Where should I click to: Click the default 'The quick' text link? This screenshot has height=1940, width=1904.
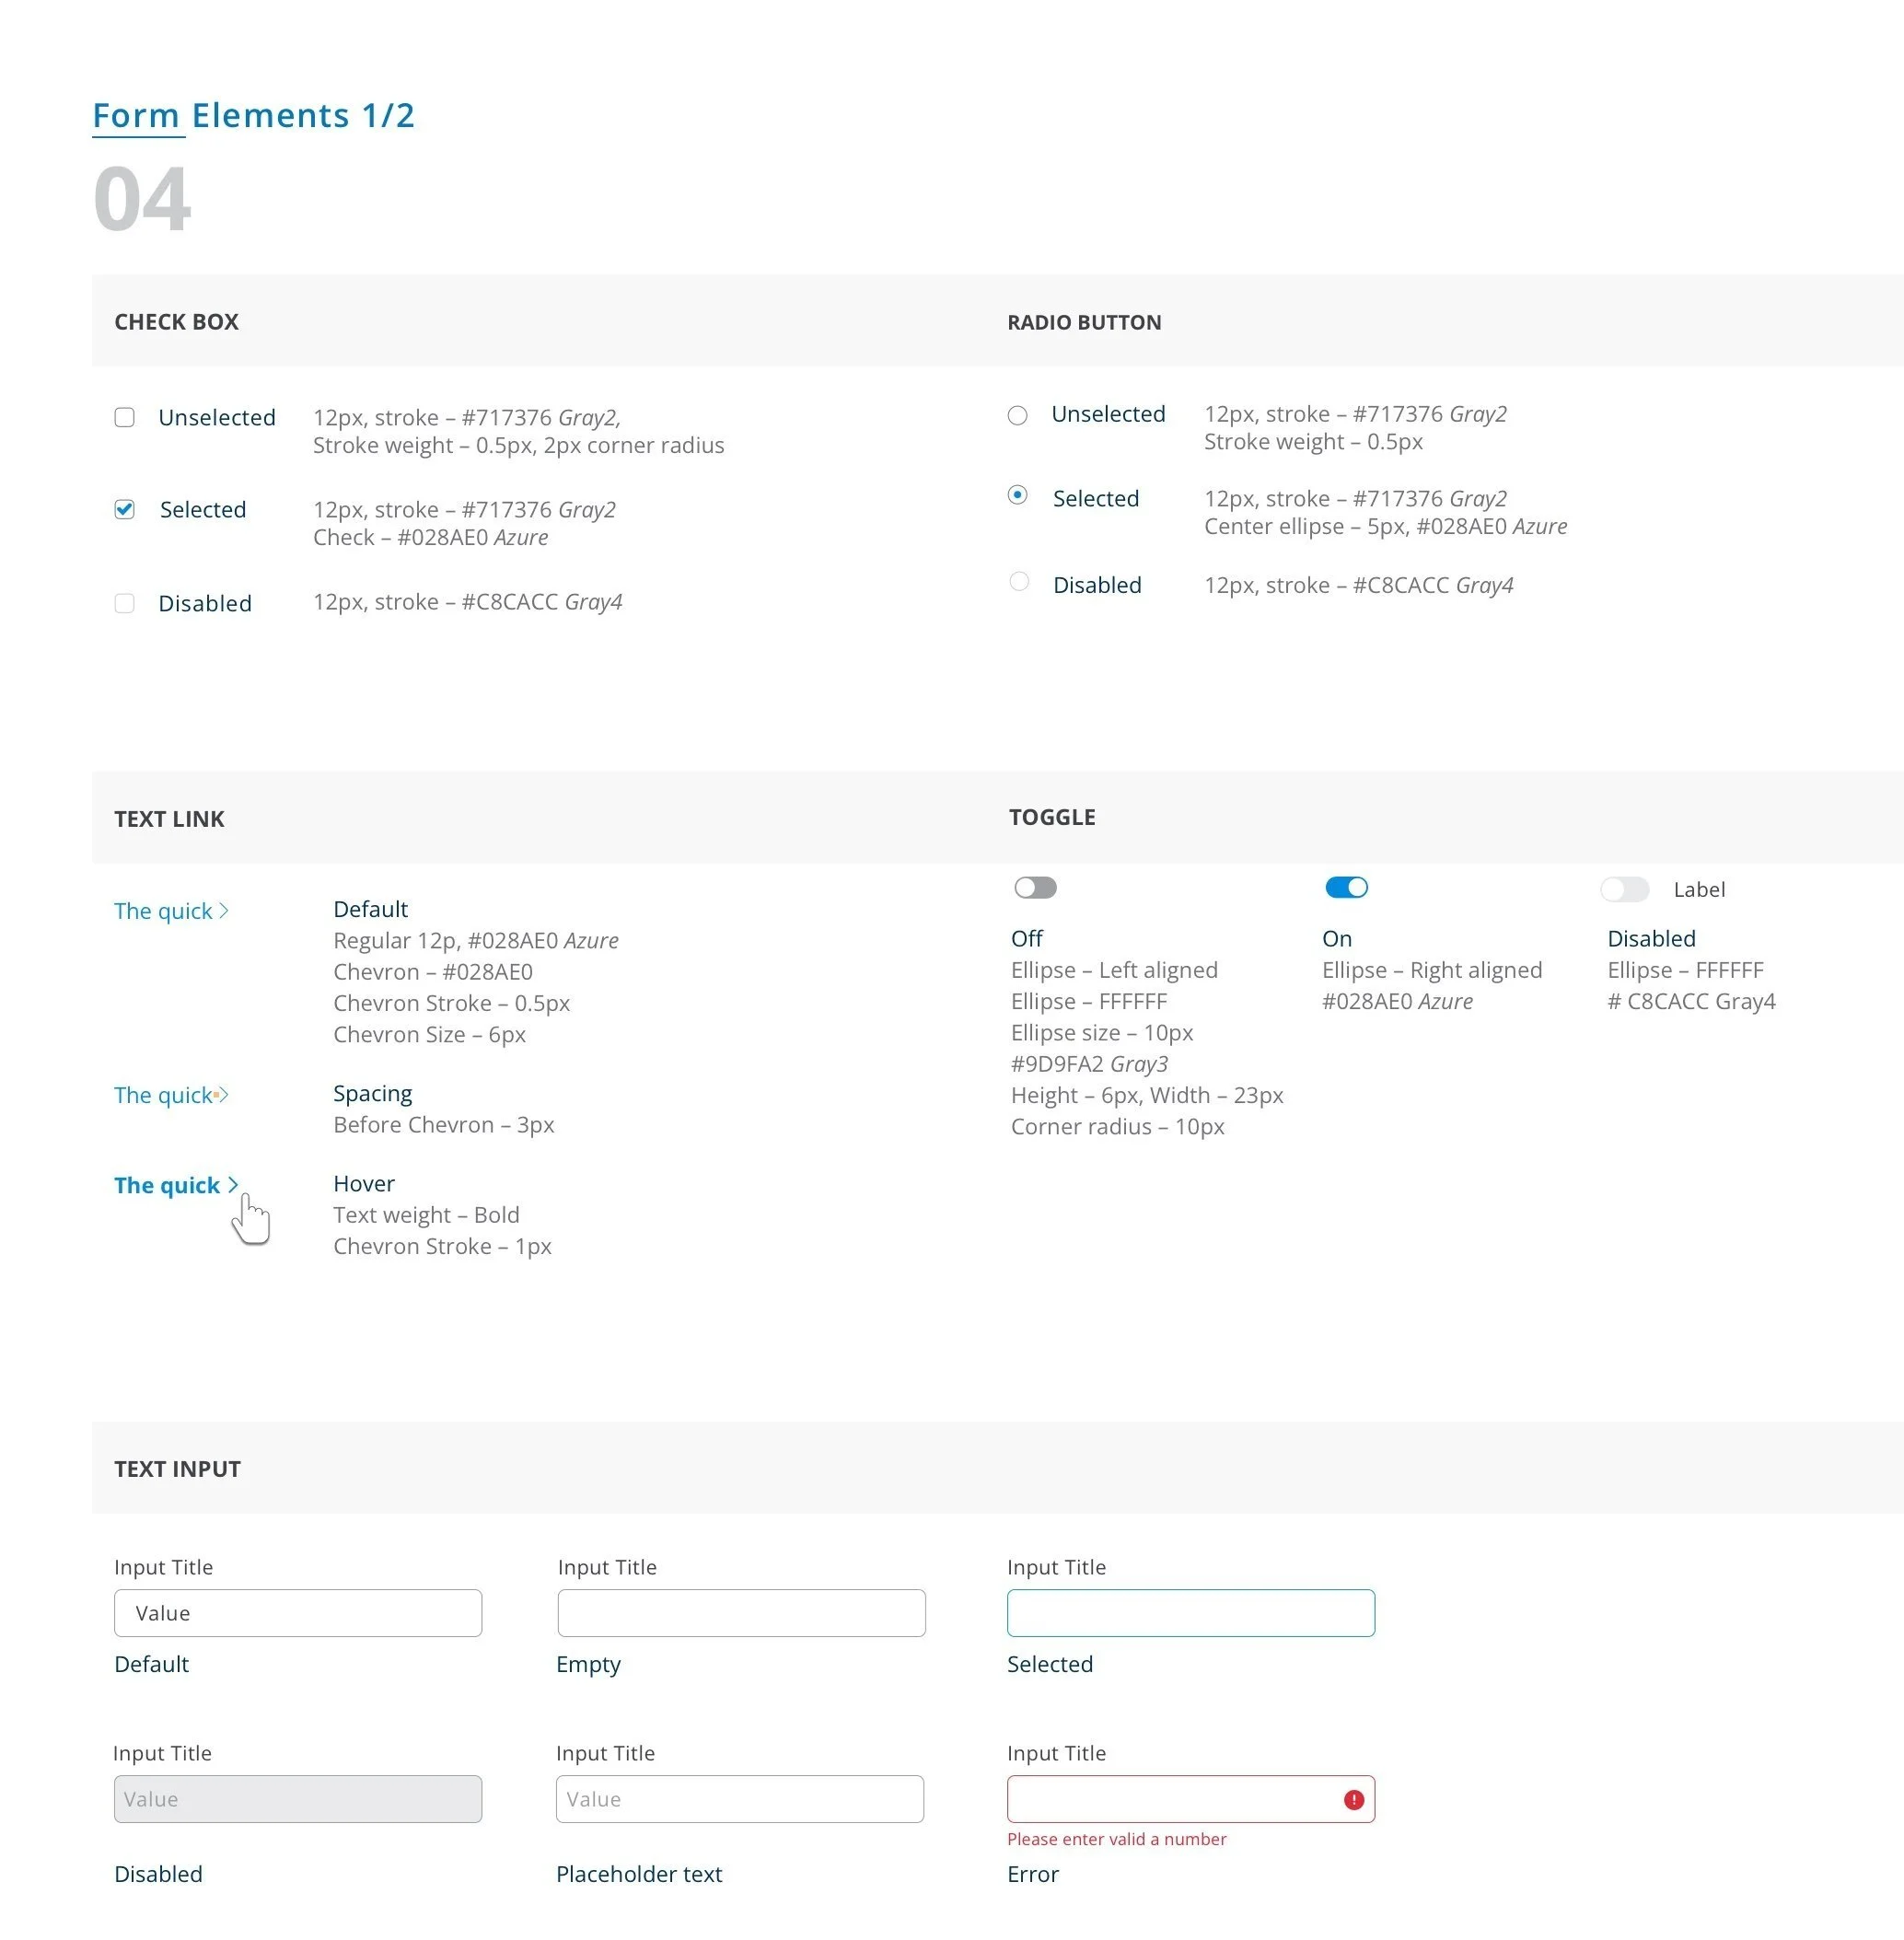pyautogui.click(x=163, y=911)
